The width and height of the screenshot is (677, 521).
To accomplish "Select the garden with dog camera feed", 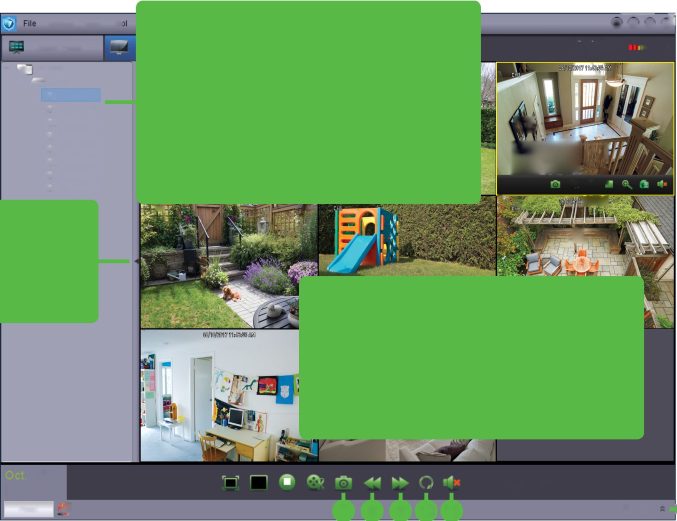I will click(x=228, y=266).
